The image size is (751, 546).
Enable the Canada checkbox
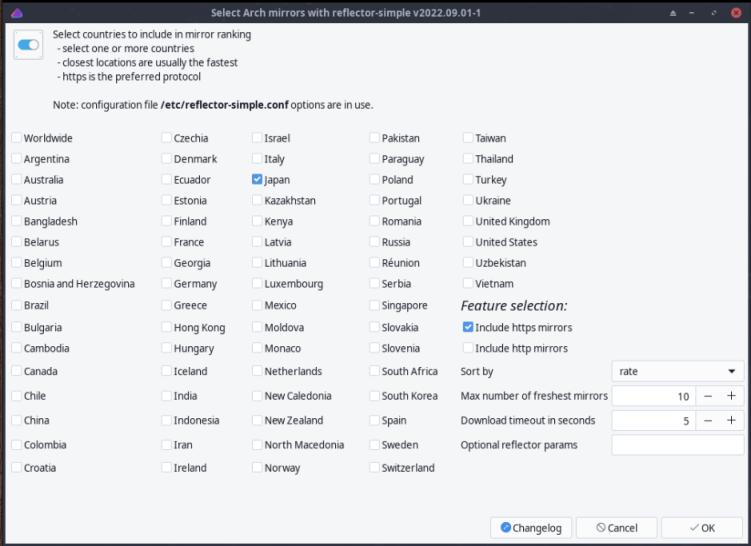pyautogui.click(x=16, y=371)
